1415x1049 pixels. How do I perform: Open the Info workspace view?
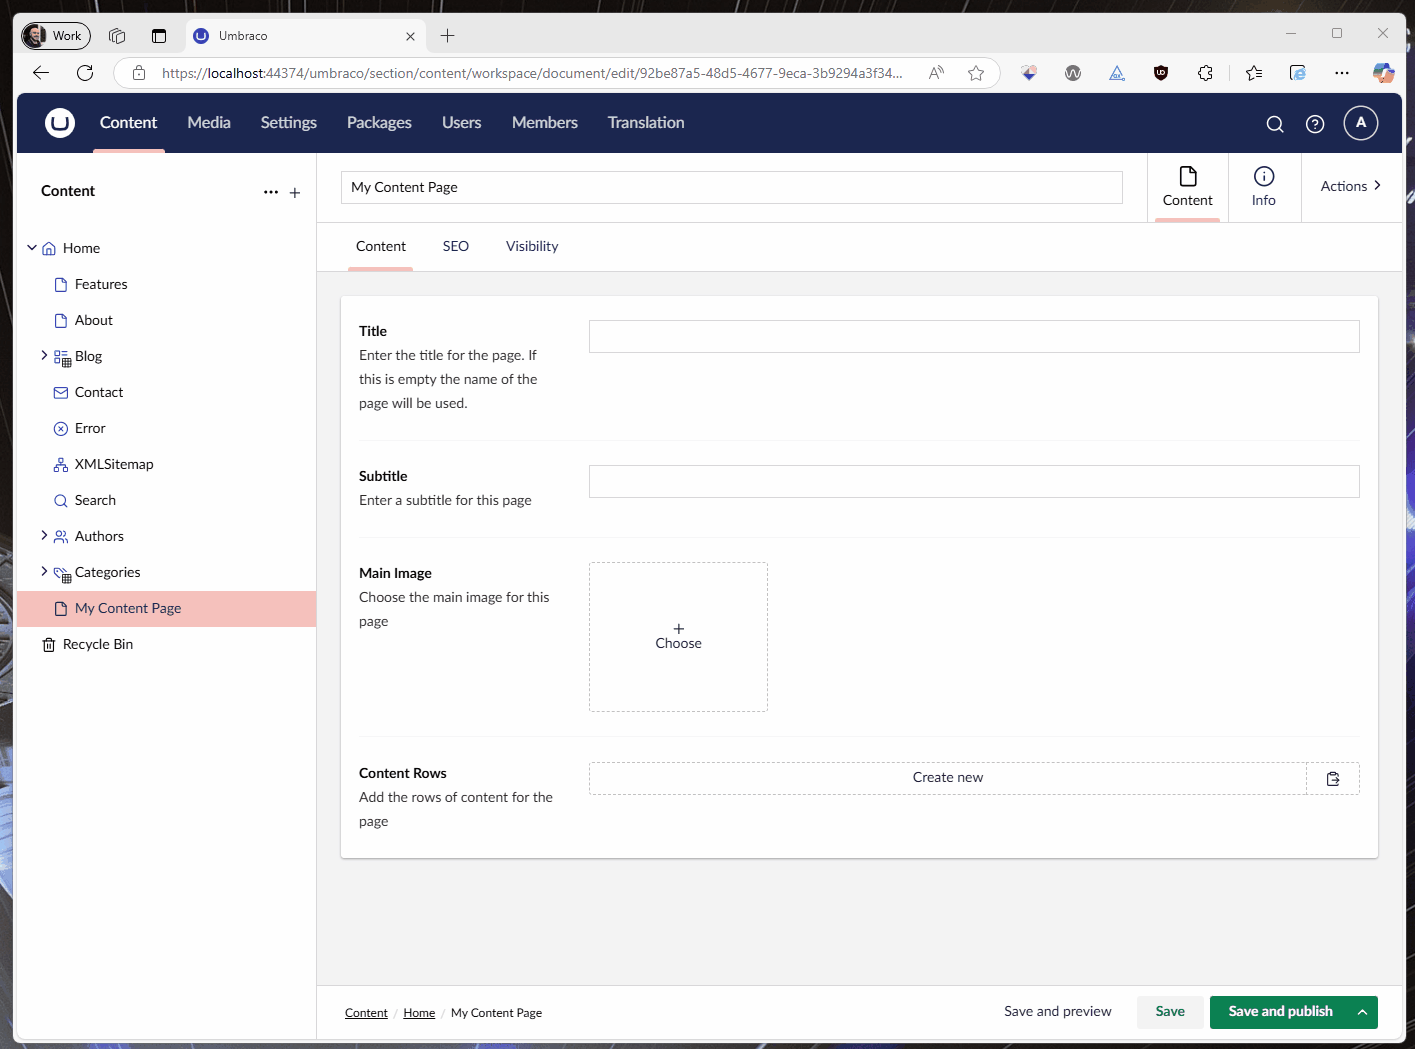[x=1264, y=187]
